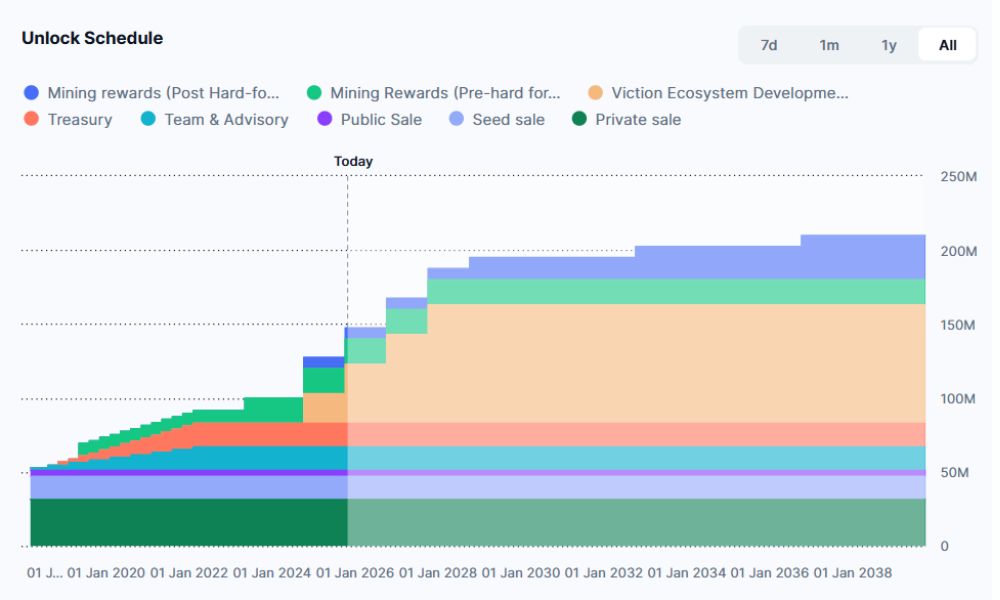
Task: Choose the All time range tab
Action: pyautogui.click(x=947, y=45)
